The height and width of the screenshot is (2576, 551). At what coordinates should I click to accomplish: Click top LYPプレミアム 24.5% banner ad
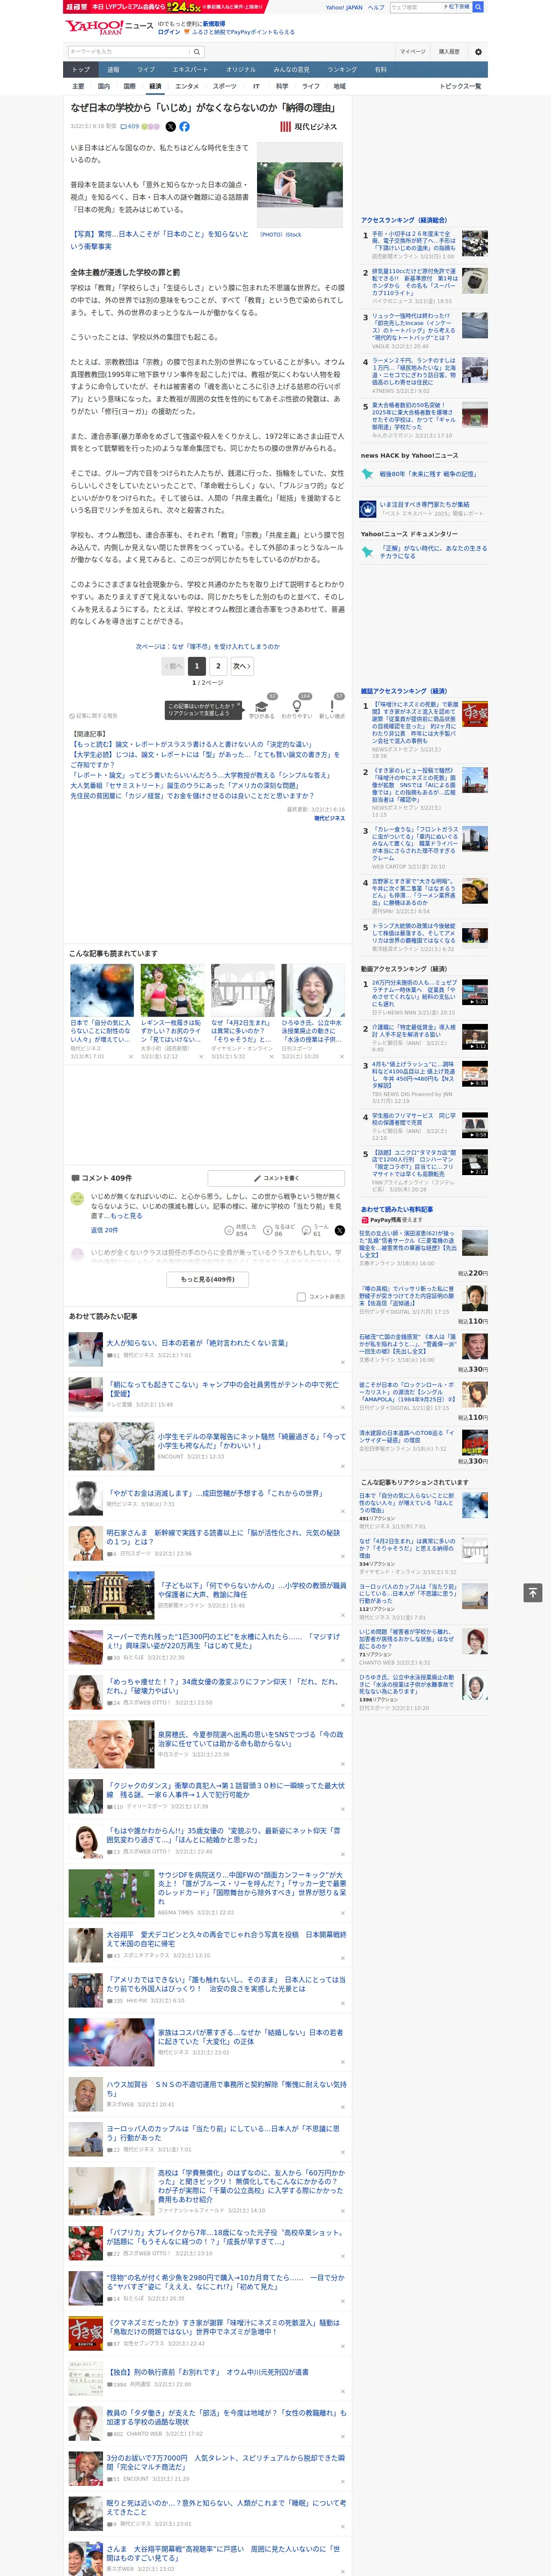166,6
